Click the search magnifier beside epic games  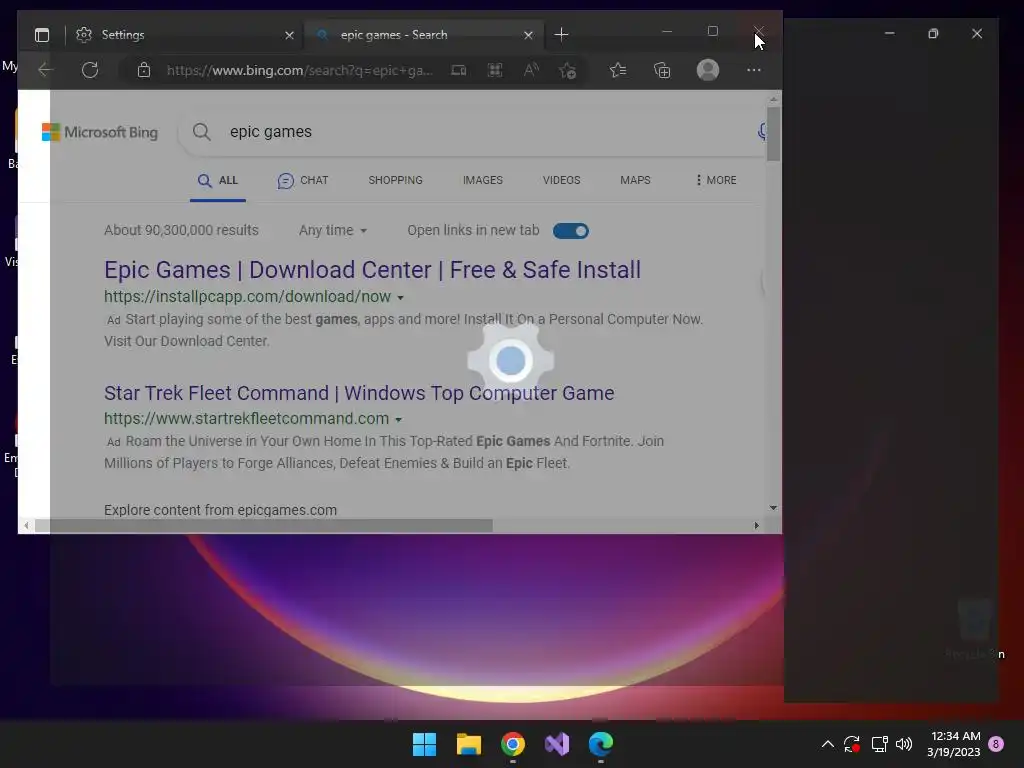click(202, 132)
